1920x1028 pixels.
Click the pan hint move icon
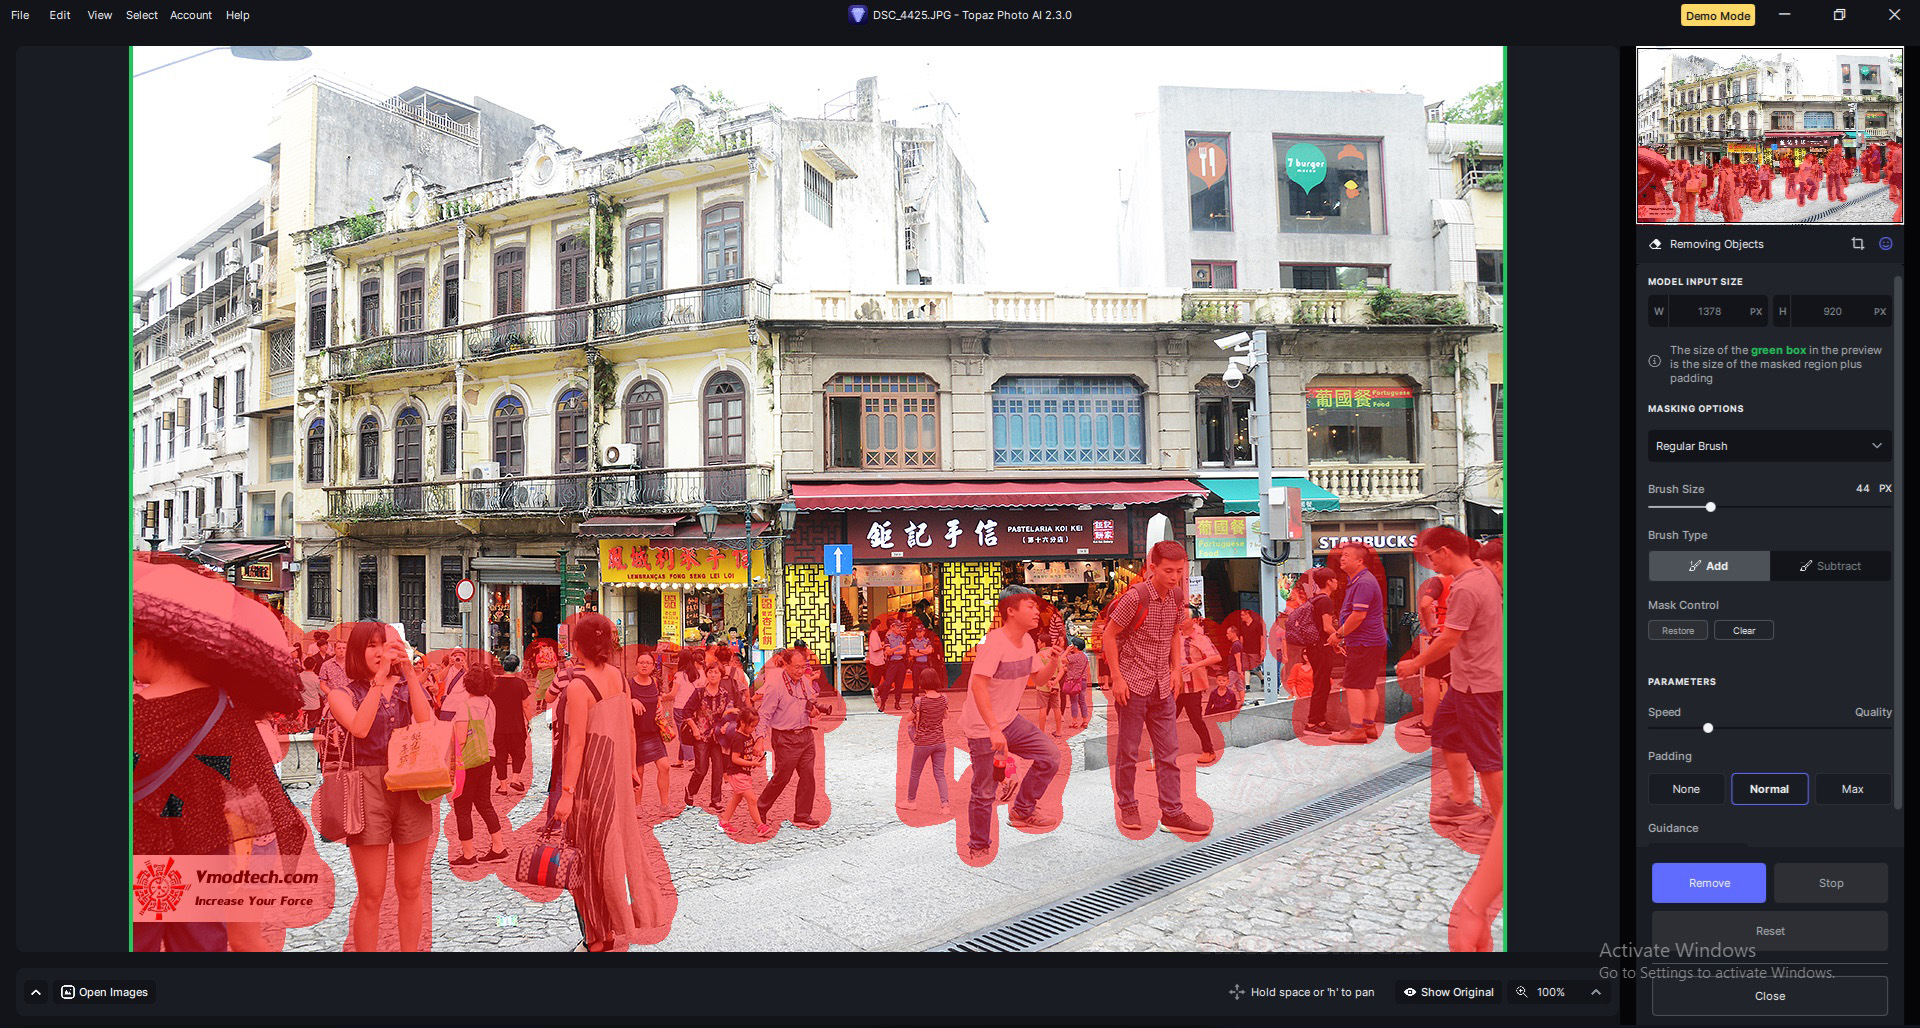[1237, 992]
